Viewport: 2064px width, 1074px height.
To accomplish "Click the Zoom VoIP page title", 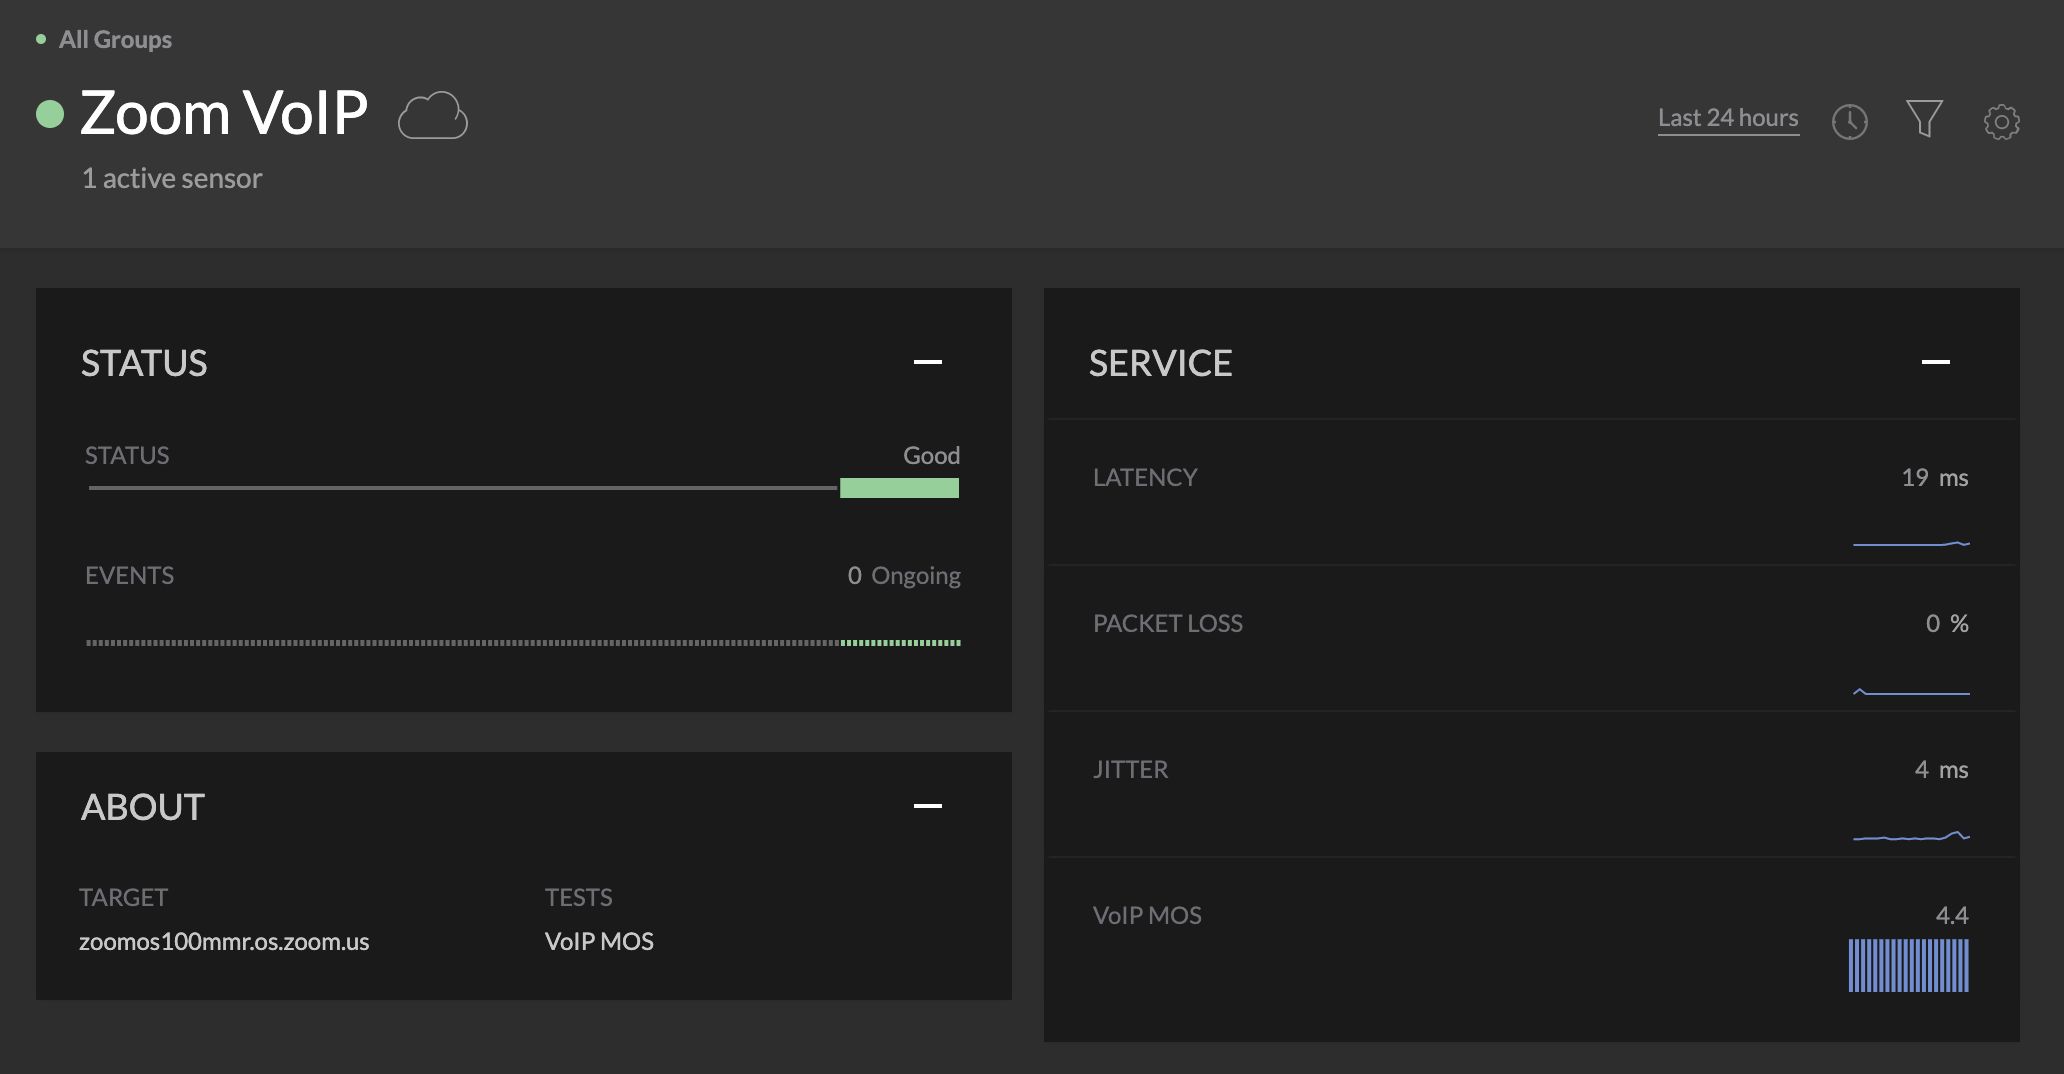I will click(224, 113).
